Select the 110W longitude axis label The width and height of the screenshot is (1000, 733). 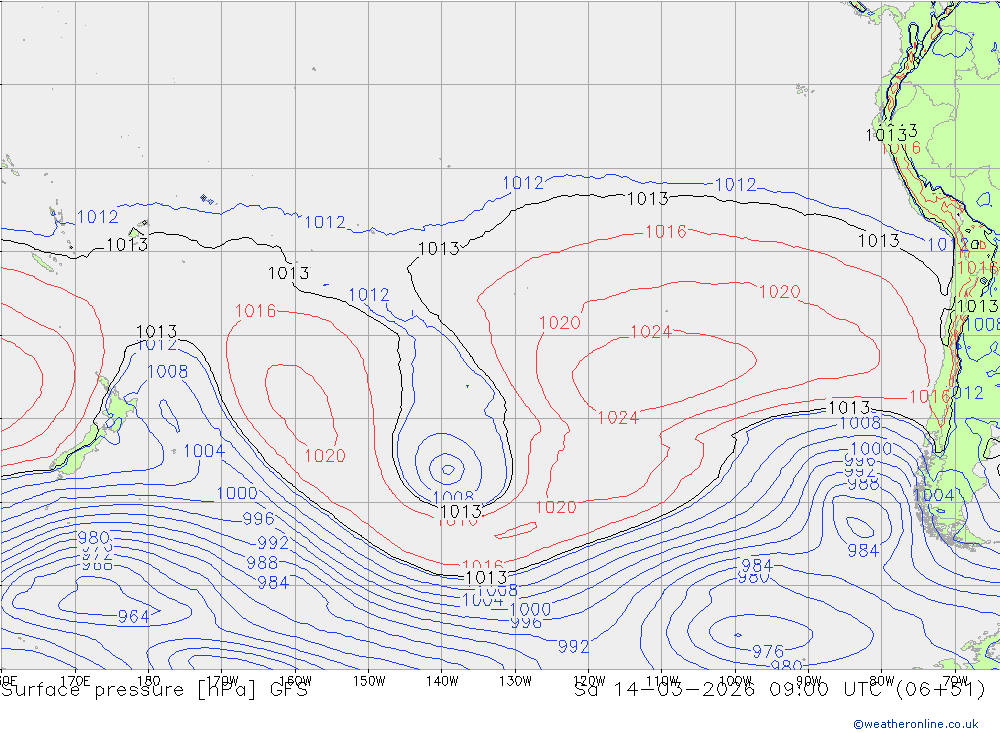tap(662, 681)
